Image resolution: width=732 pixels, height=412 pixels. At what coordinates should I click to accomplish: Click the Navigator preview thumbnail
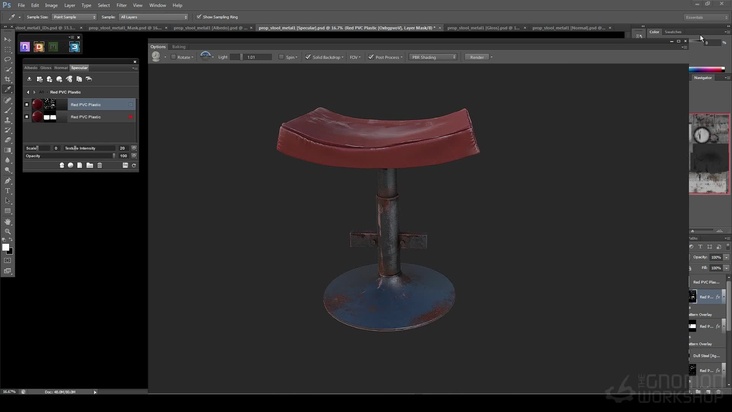pos(709,154)
